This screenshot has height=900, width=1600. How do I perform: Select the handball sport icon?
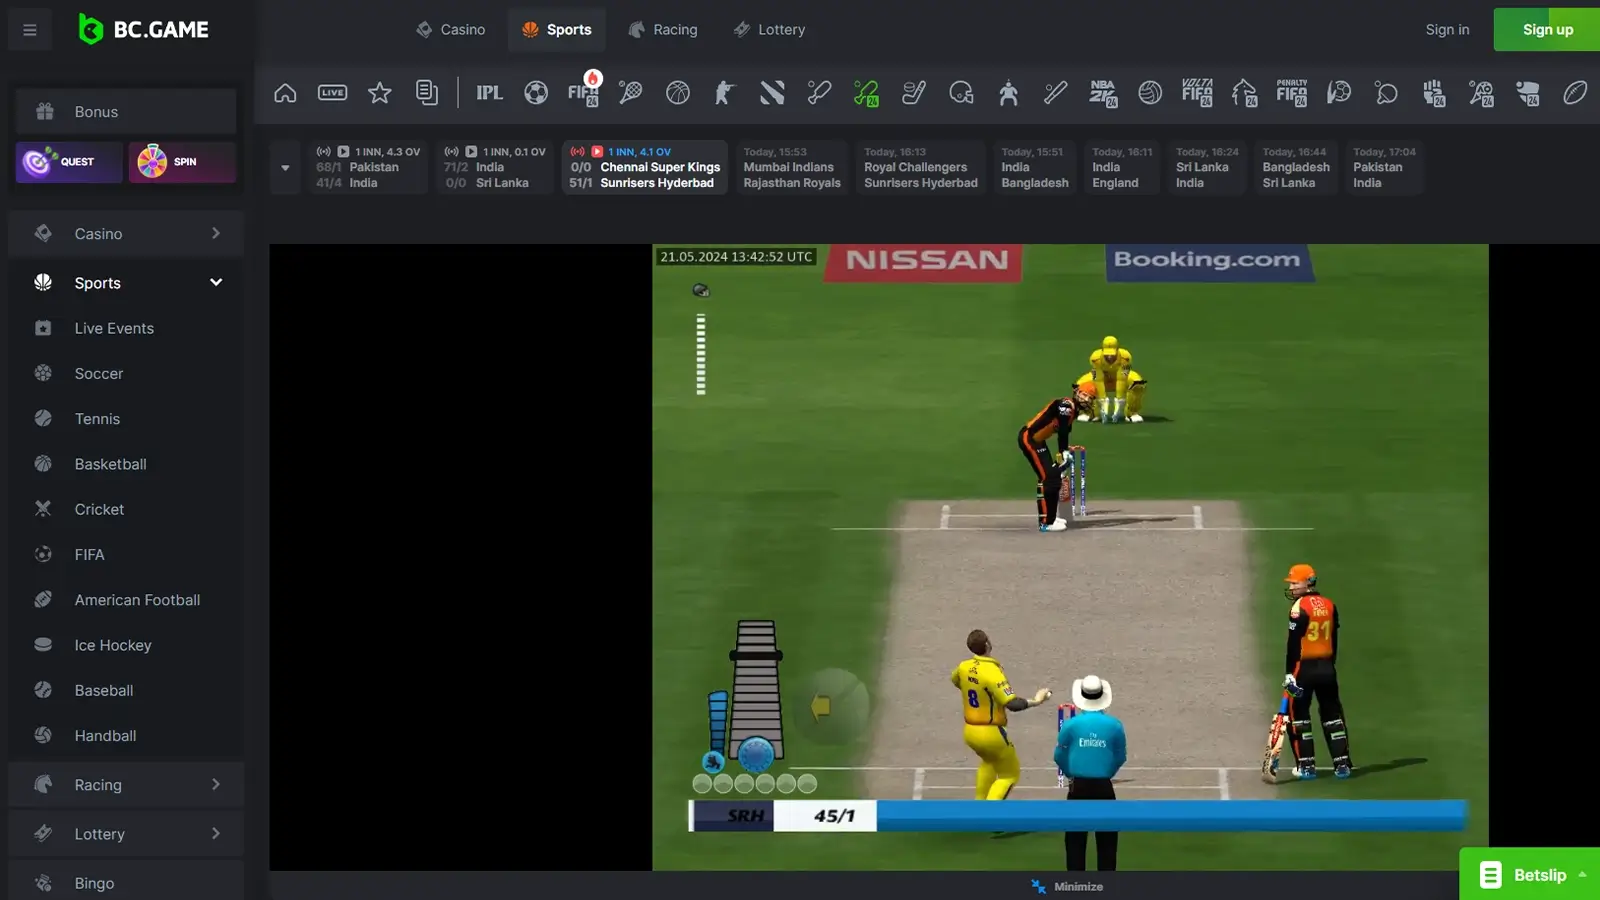click(x=1339, y=93)
